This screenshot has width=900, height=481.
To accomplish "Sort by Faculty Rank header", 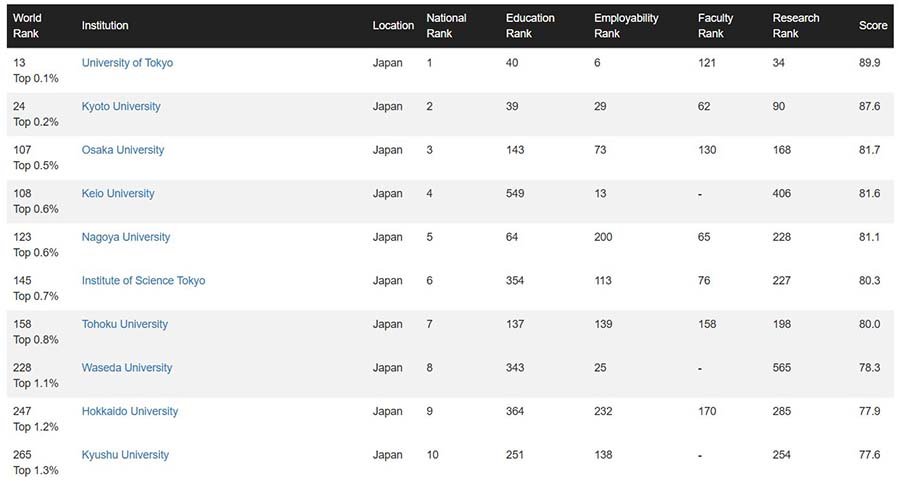I will pos(715,26).
